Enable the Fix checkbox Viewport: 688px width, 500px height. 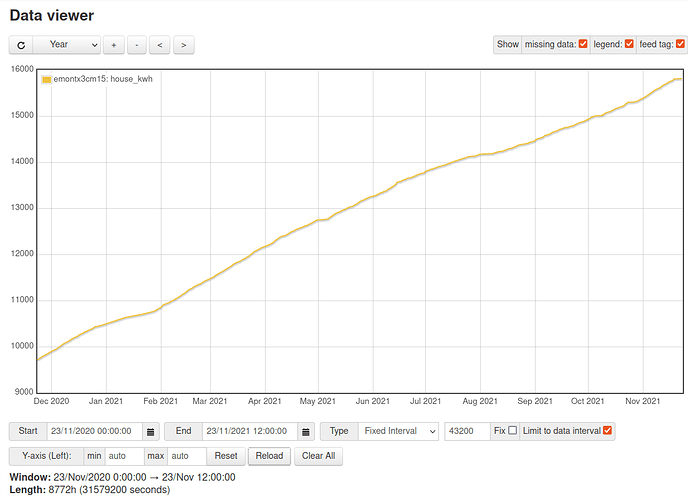(x=512, y=430)
